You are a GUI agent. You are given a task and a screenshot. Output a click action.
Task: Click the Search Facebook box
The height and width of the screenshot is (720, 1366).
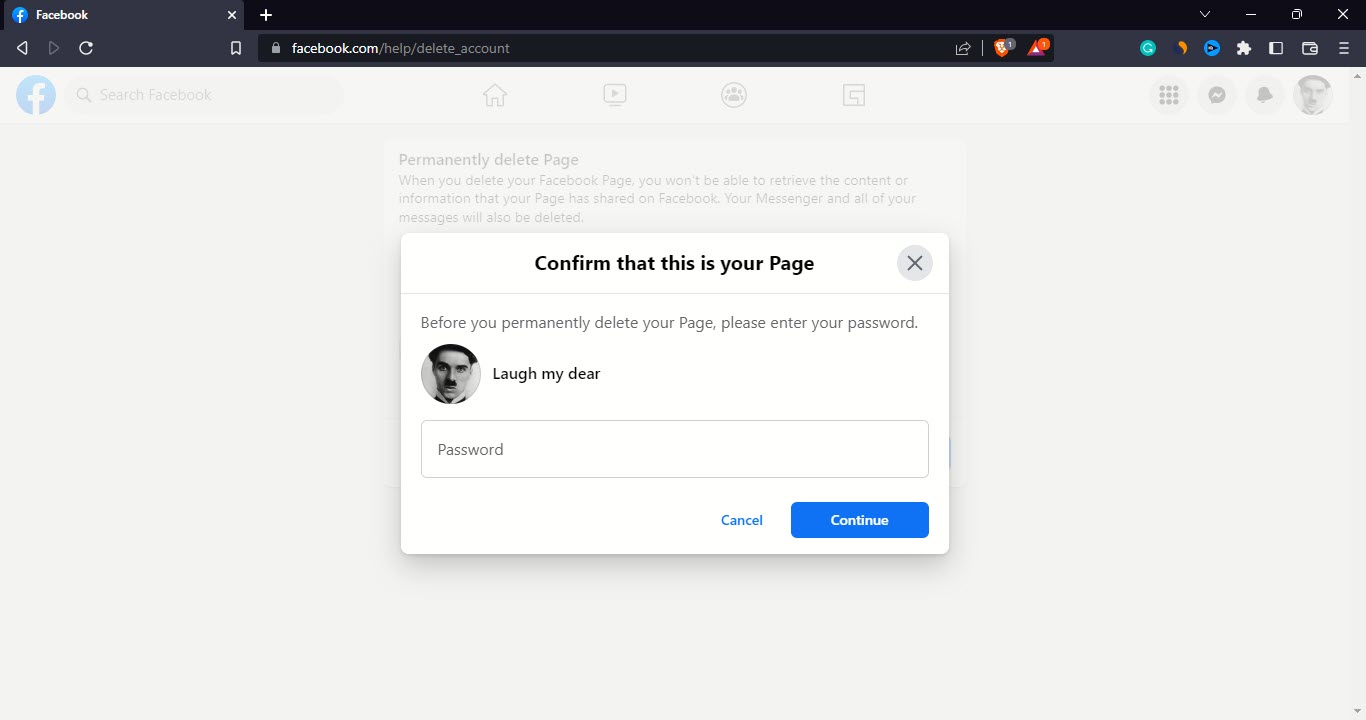tap(205, 95)
